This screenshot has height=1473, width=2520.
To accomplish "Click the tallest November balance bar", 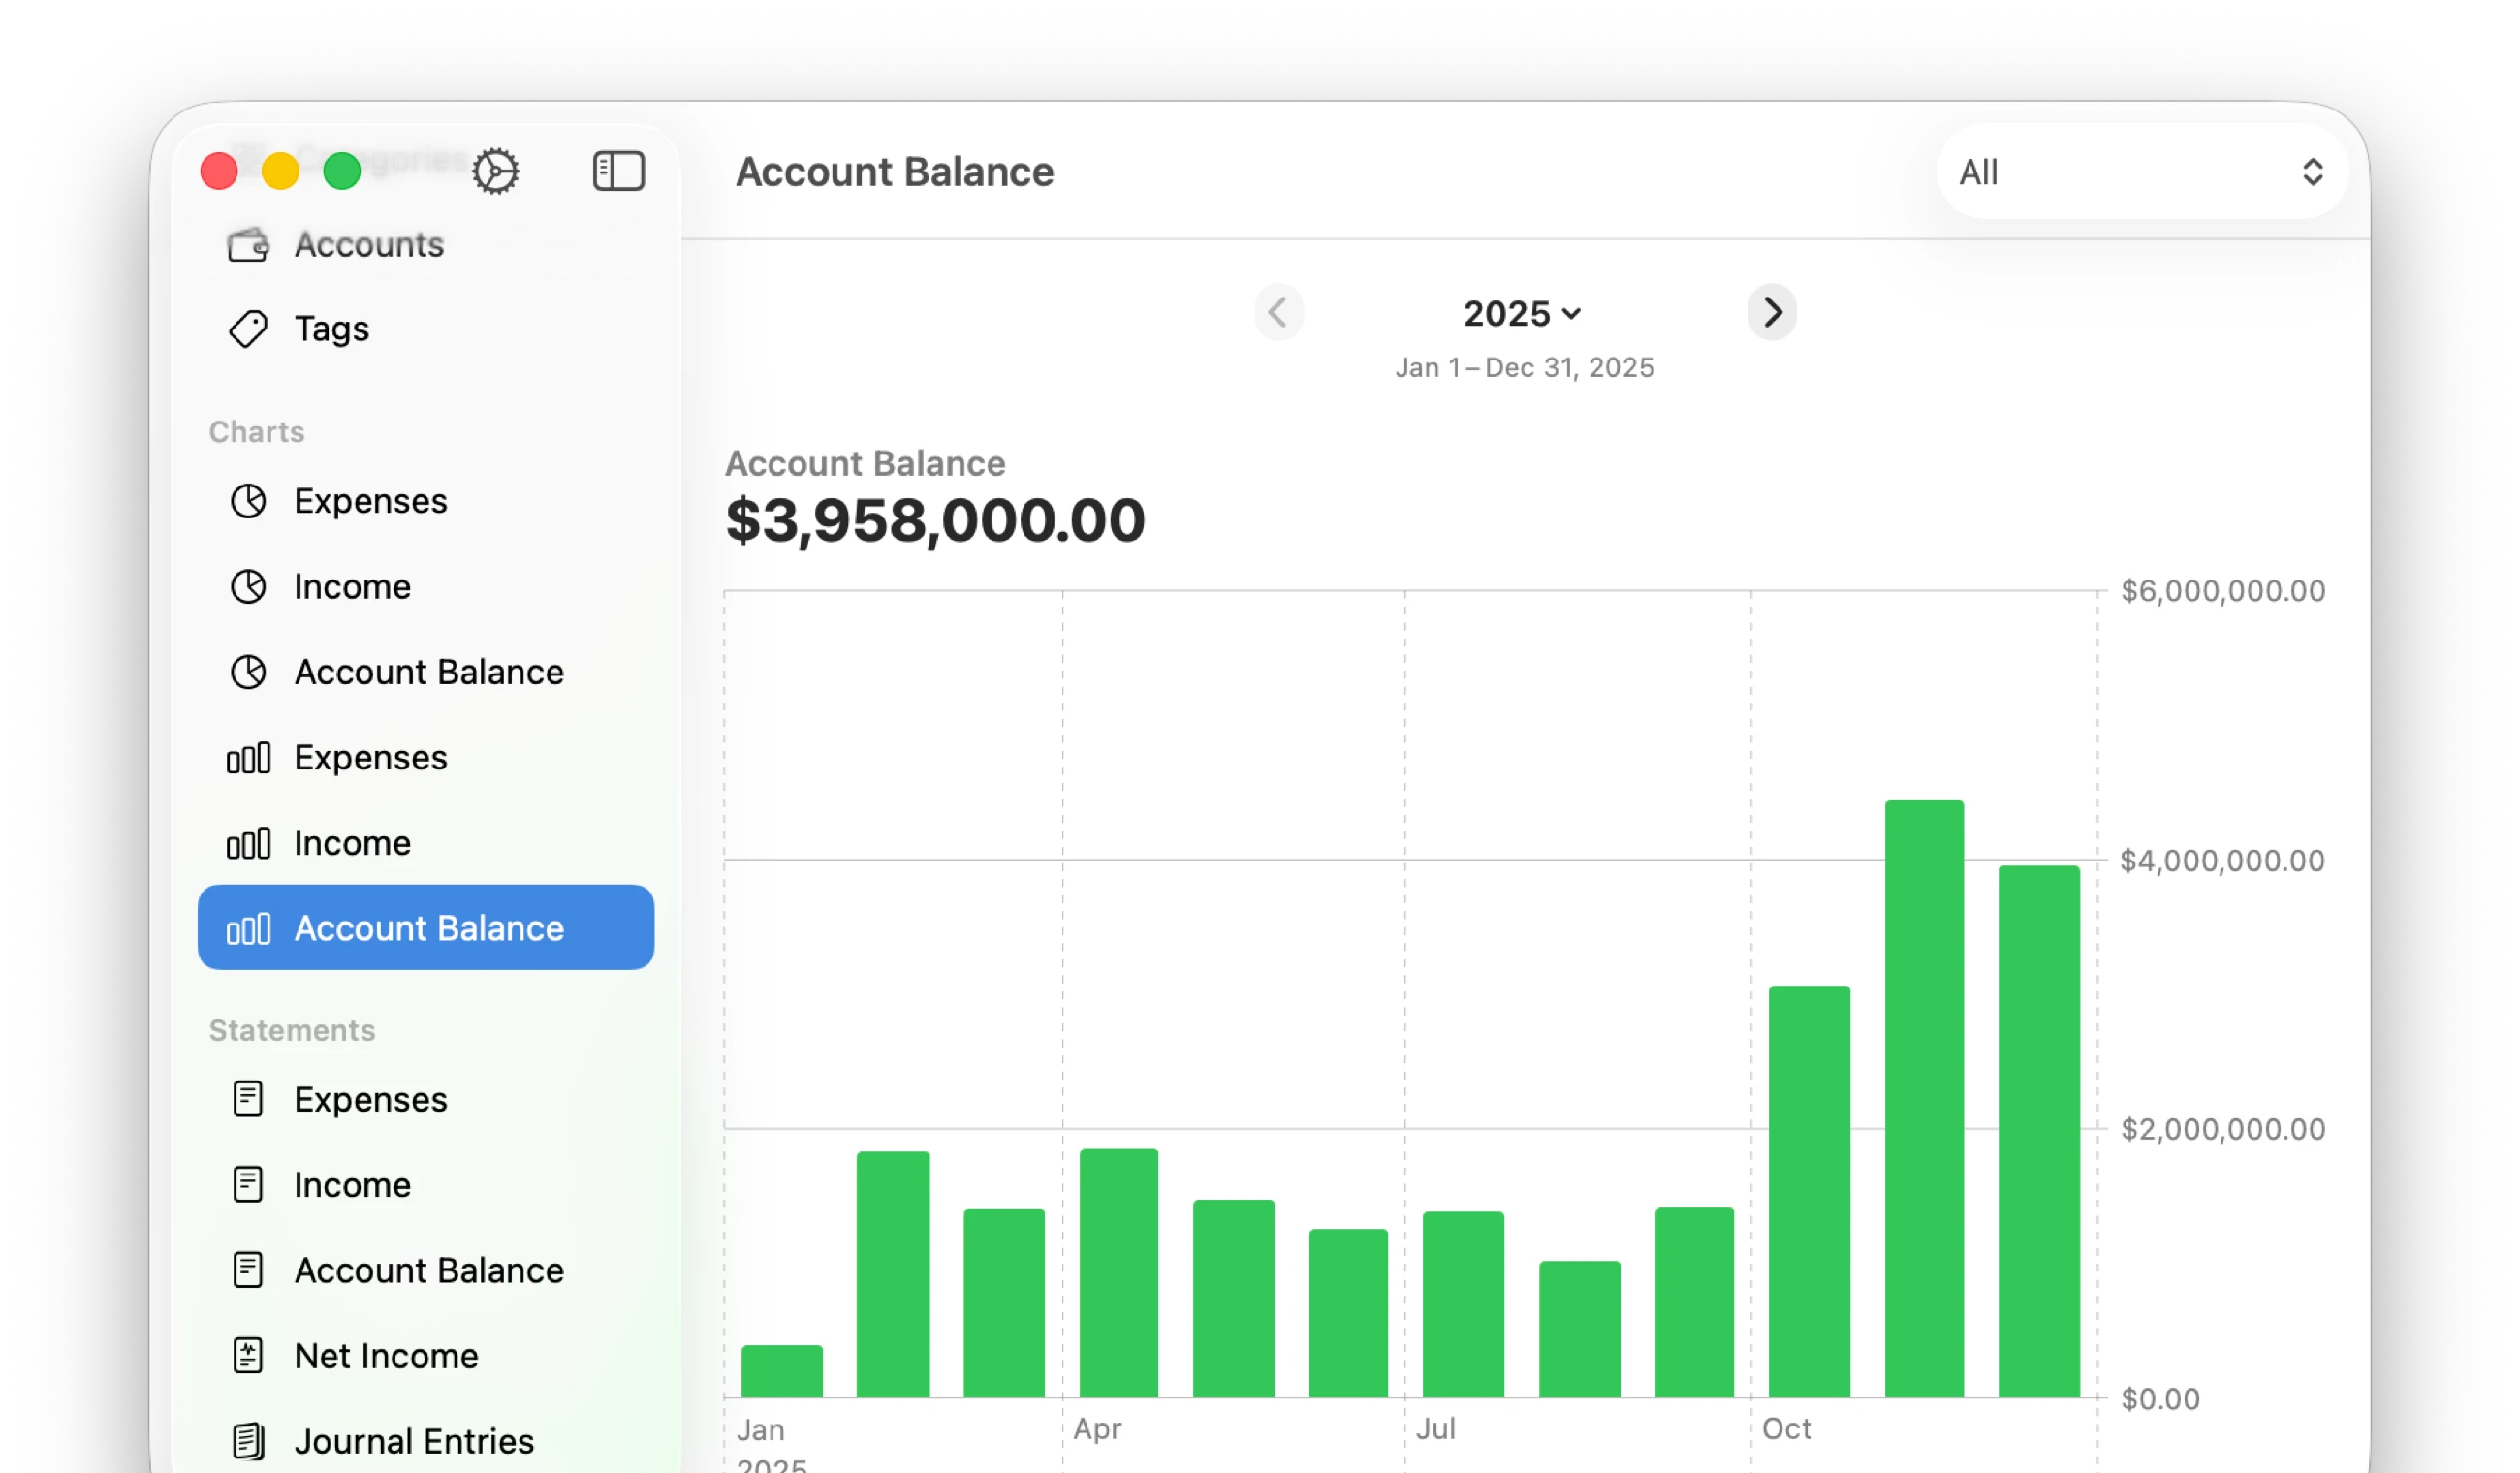I will pyautogui.click(x=1923, y=1100).
